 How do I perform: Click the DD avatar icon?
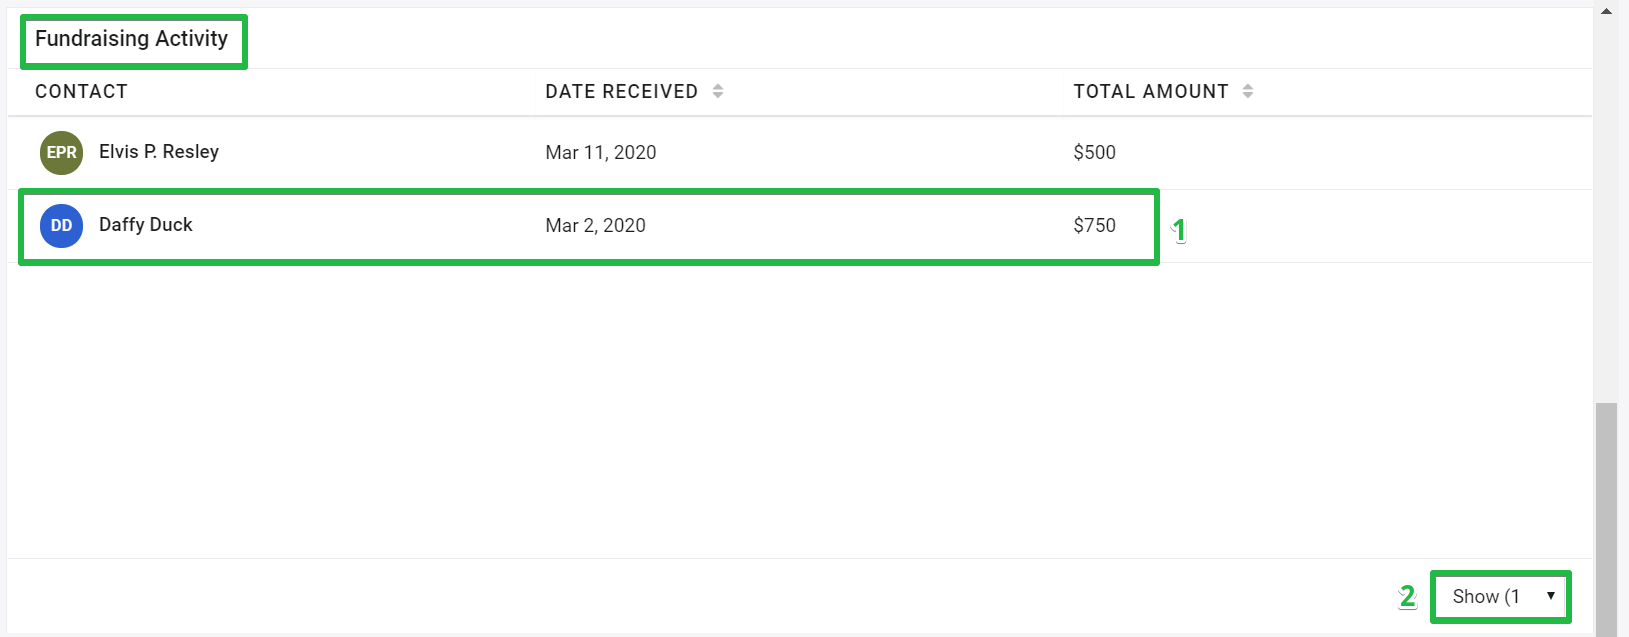click(x=61, y=226)
